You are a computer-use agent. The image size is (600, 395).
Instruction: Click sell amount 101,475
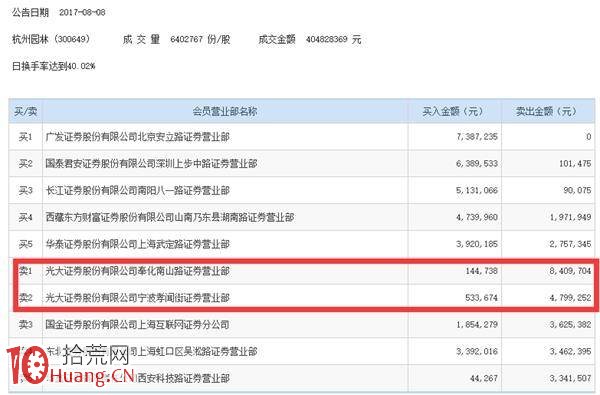pyautogui.click(x=575, y=163)
